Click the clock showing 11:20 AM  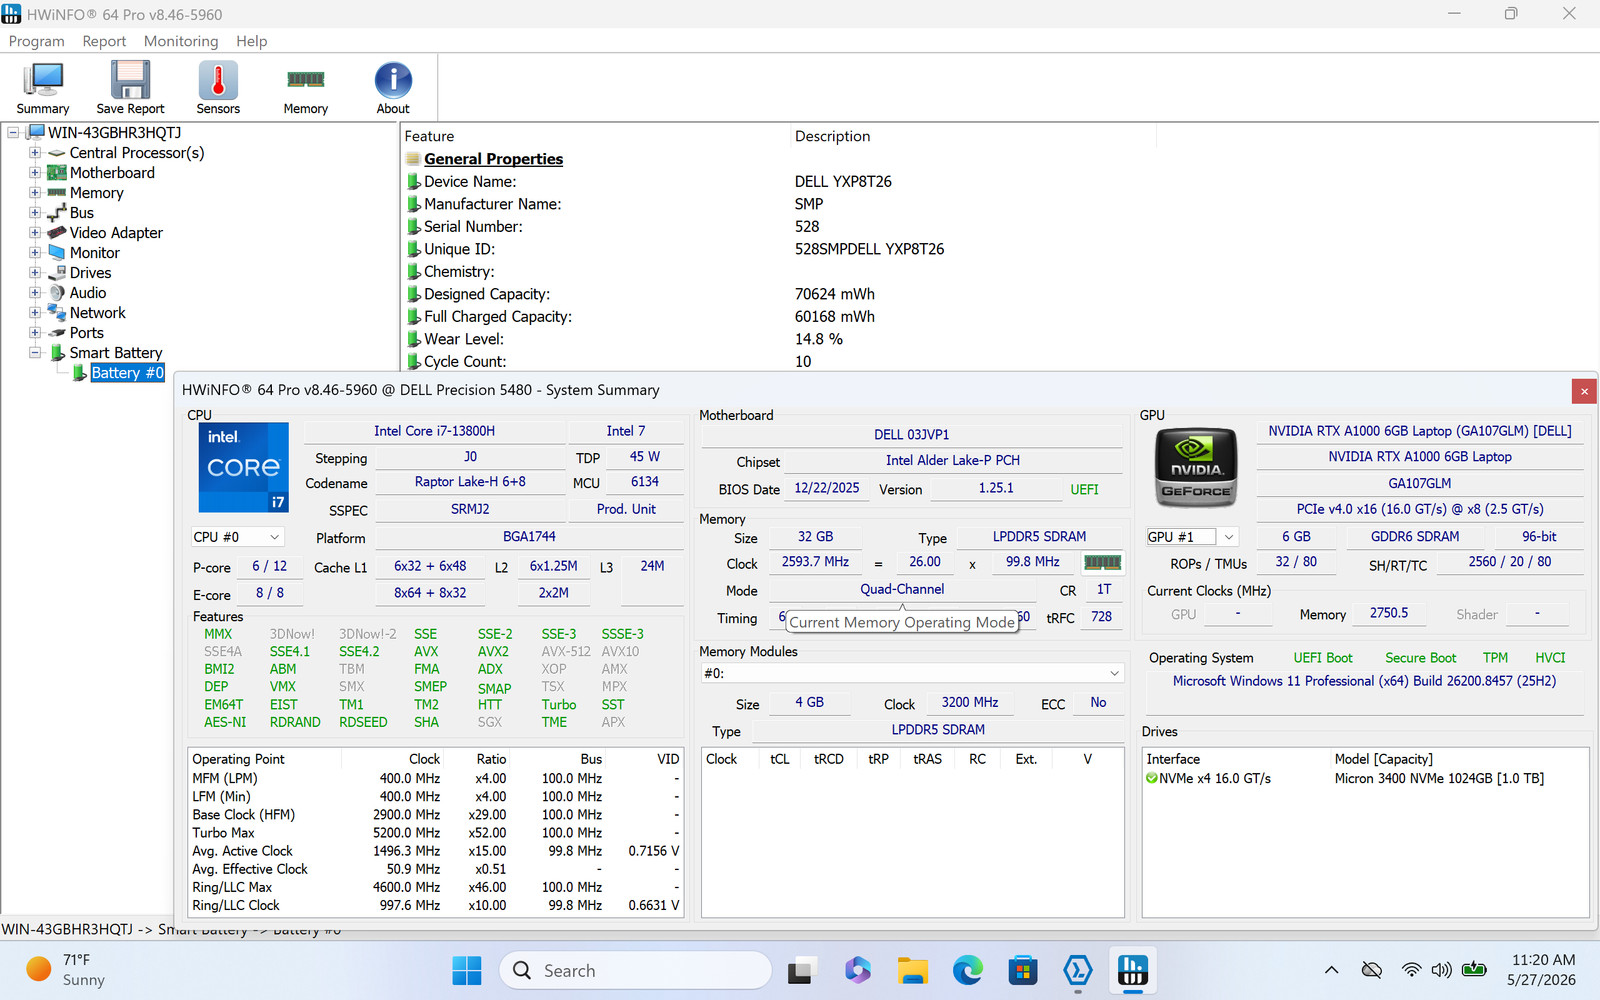click(1543, 960)
